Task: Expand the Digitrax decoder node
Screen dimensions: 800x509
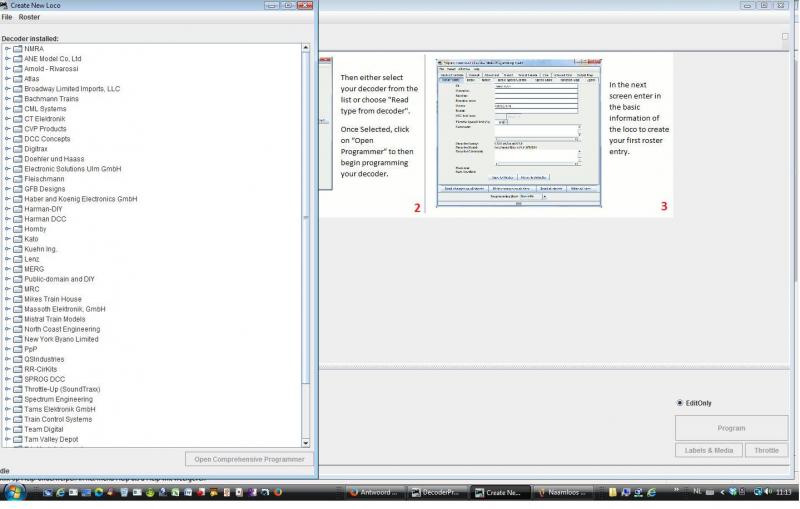Action: click(x=7, y=149)
